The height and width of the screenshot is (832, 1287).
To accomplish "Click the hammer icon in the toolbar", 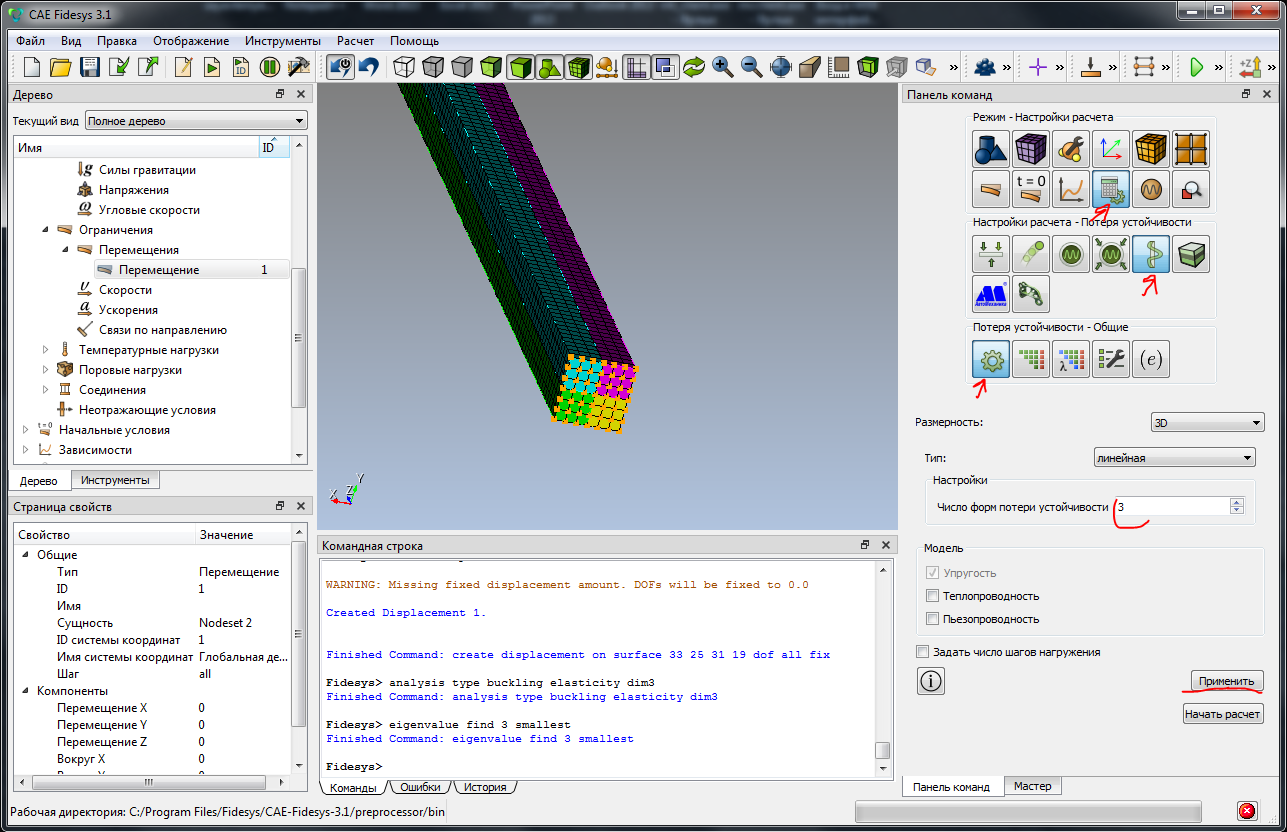I will [x=299, y=67].
